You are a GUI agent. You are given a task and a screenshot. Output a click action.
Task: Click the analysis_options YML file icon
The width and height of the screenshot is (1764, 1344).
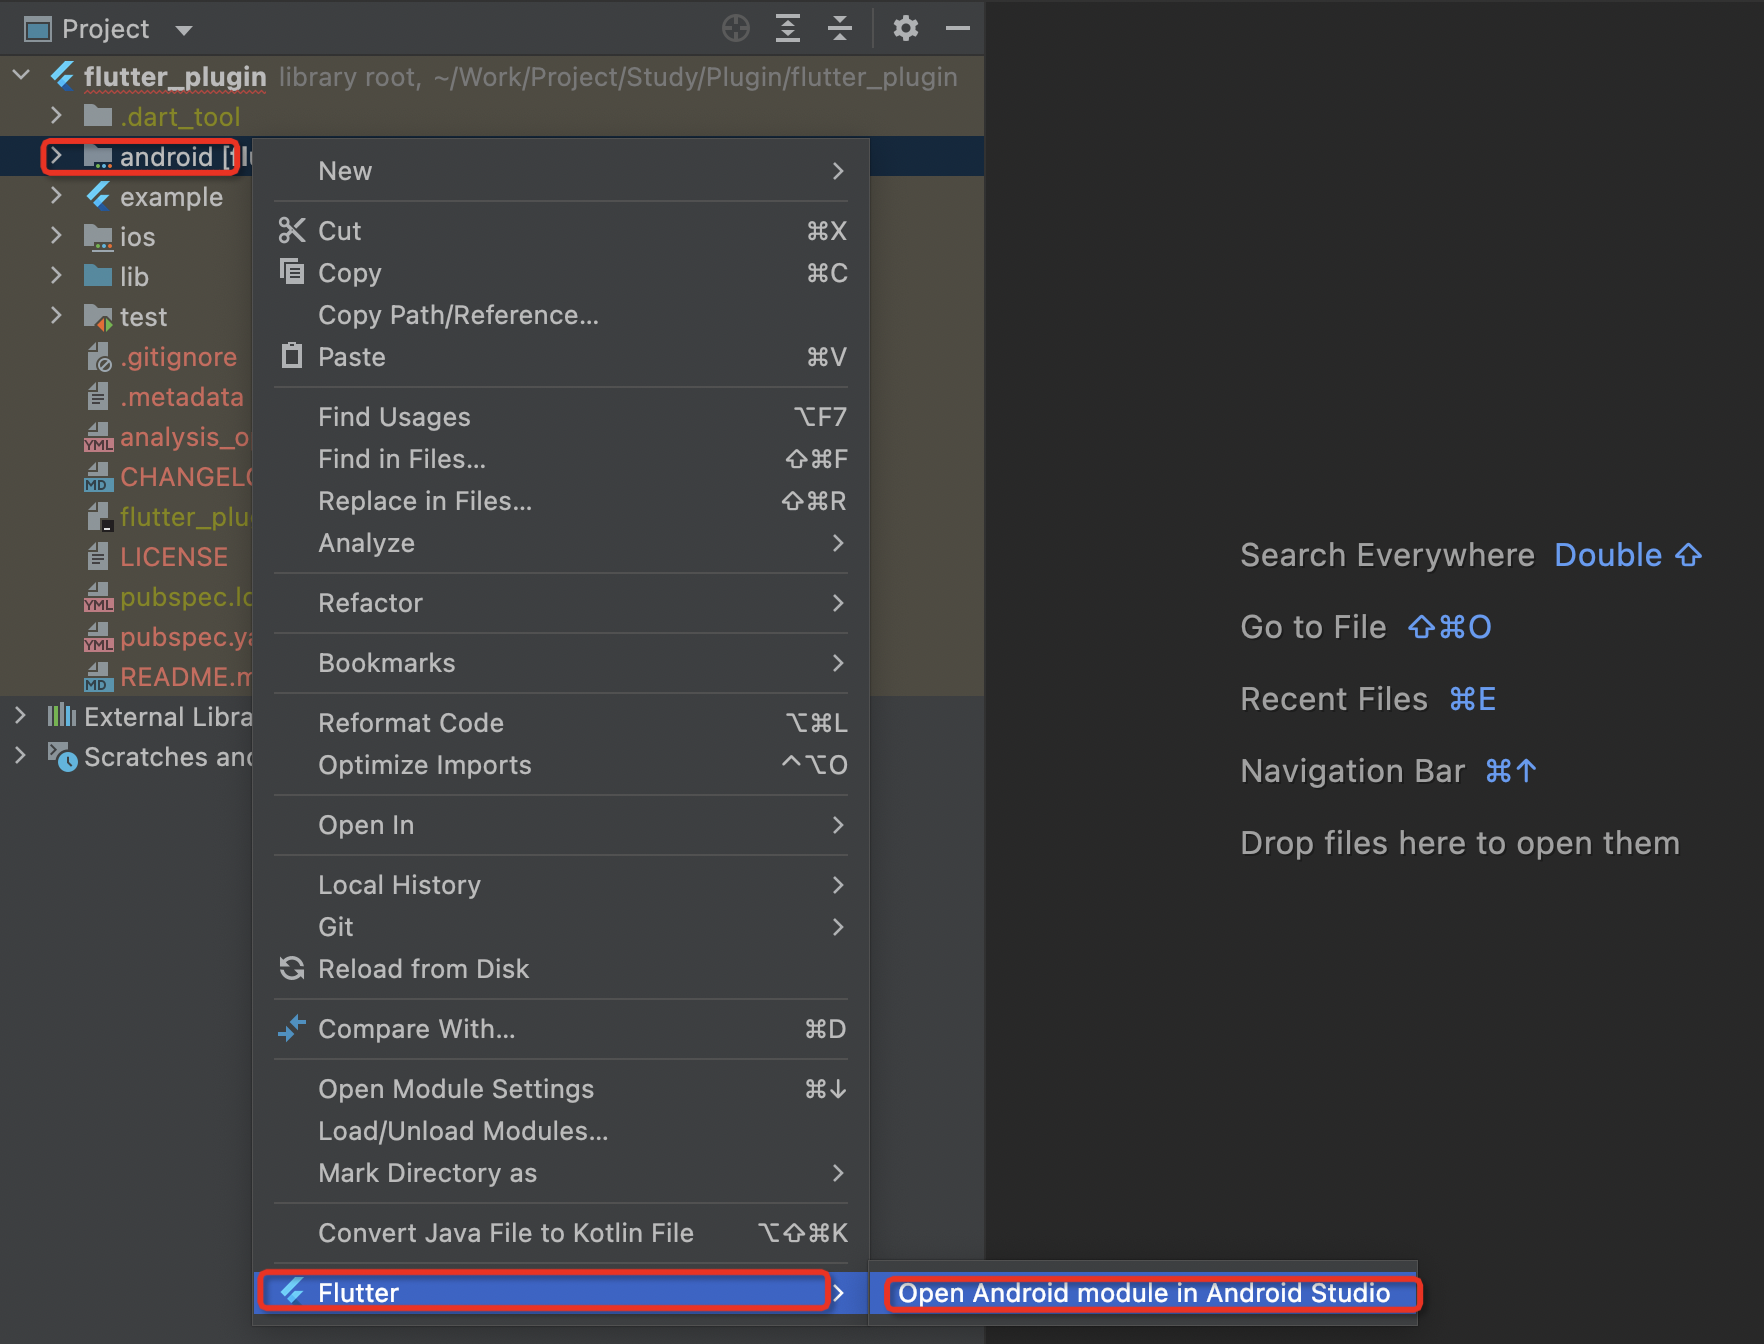point(98,437)
